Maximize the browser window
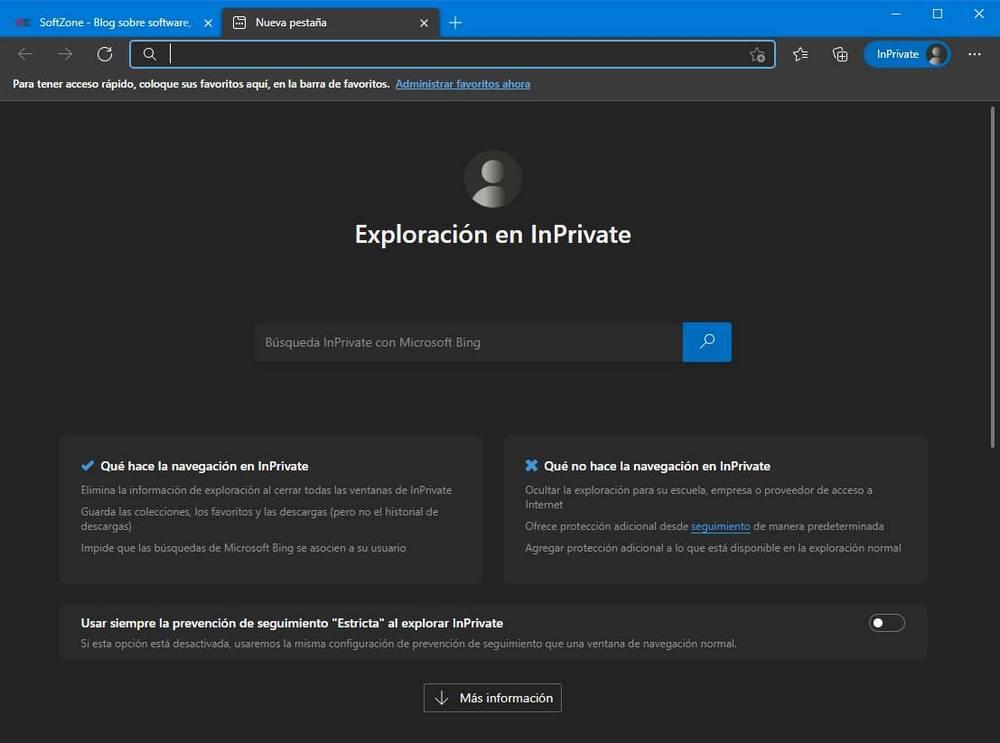Image resolution: width=1000 pixels, height=743 pixels. (938, 14)
